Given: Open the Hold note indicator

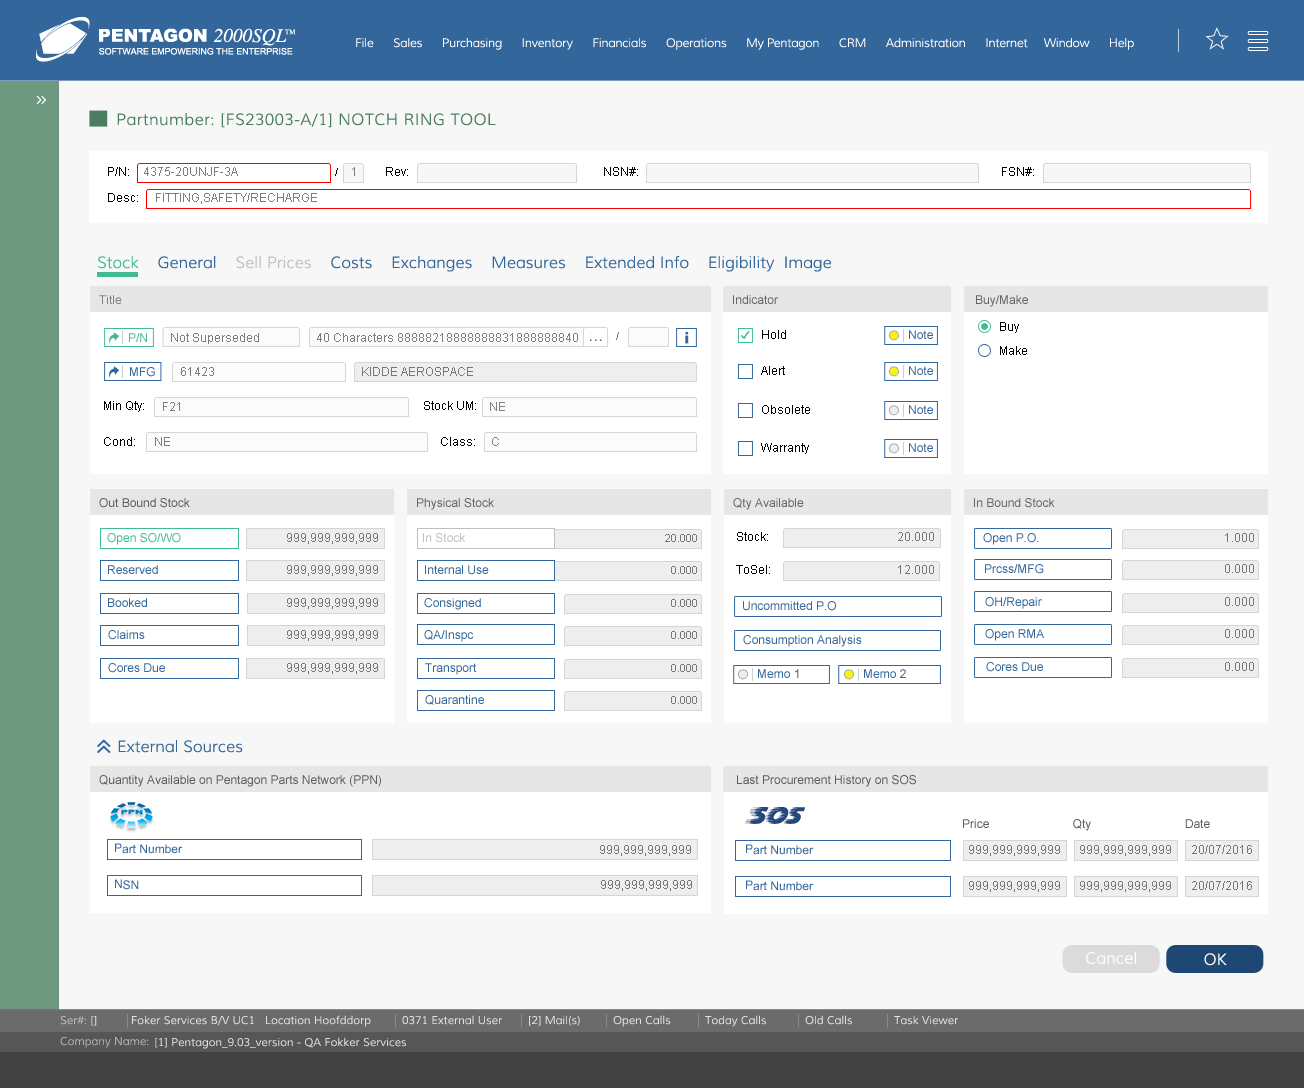Looking at the screenshot, I should click(x=911, y=336).
